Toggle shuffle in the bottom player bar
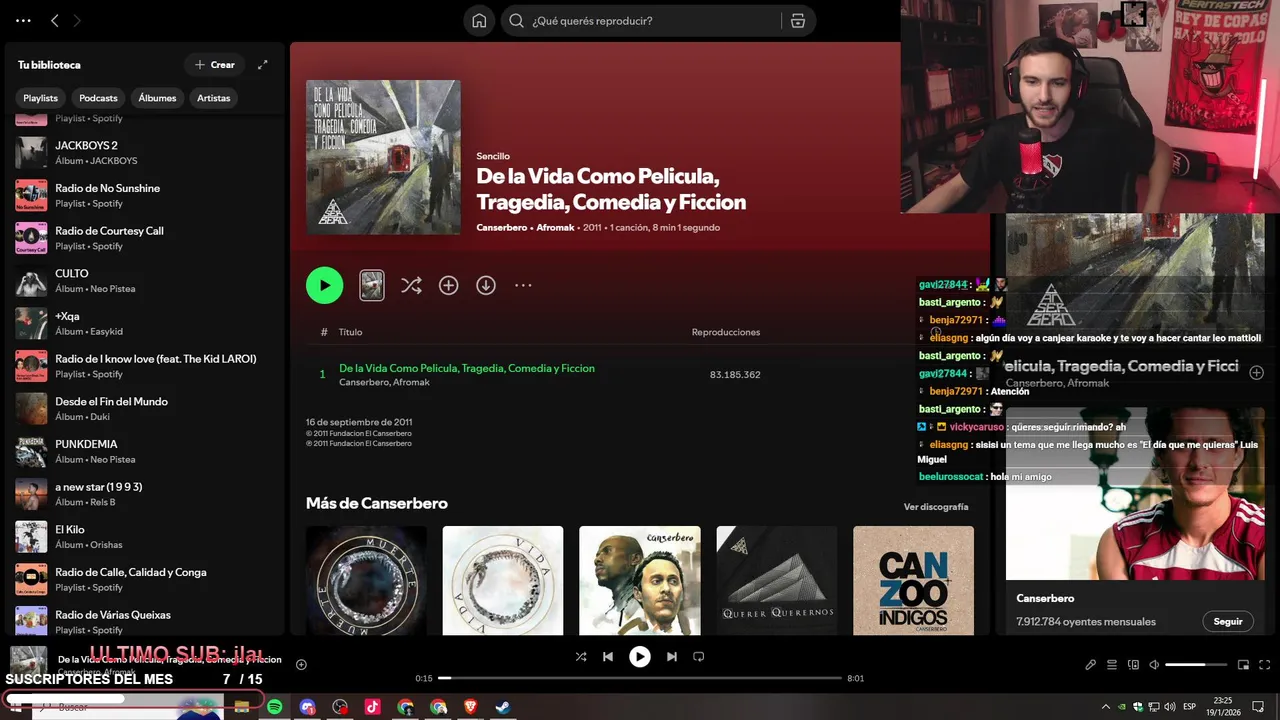This screenshot has height=720, width=1280. pos(581,657)
